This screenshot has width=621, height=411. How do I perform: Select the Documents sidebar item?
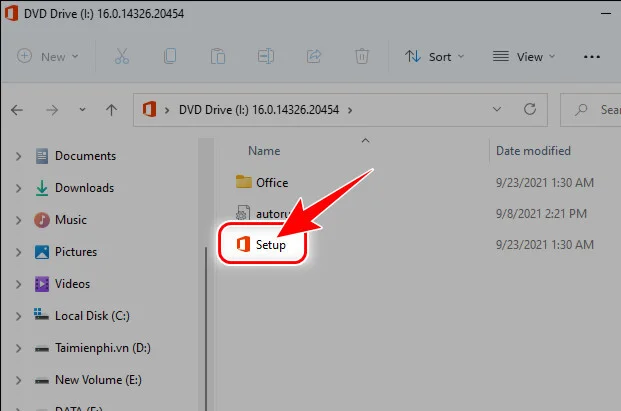(x=85, y=156)
